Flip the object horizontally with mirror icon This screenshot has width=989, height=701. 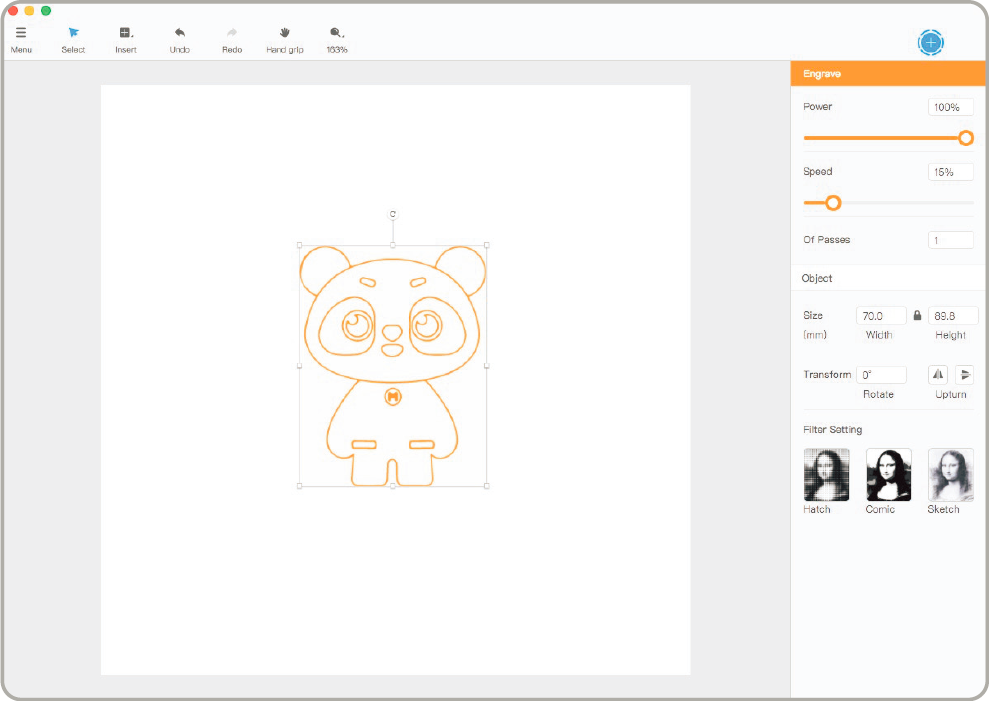(938, 374)
